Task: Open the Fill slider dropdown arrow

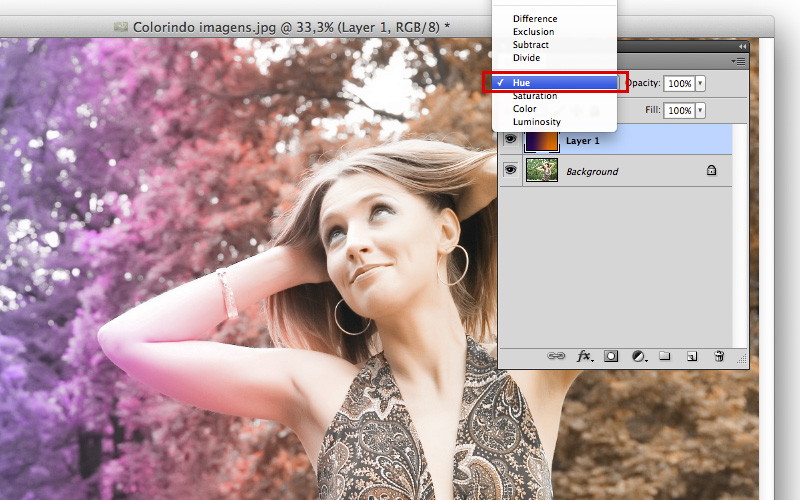Action: point(701,110)
